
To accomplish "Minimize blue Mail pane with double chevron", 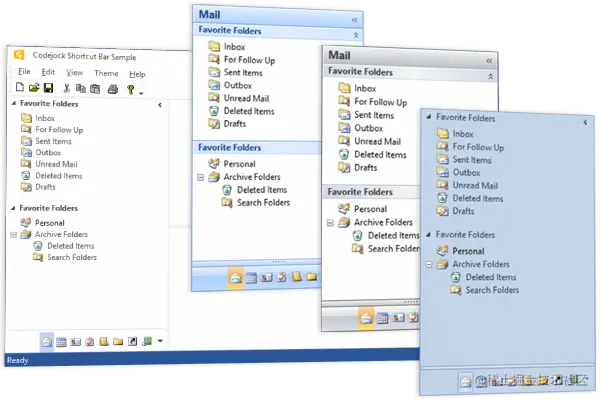I will click(x=355, y=20).
